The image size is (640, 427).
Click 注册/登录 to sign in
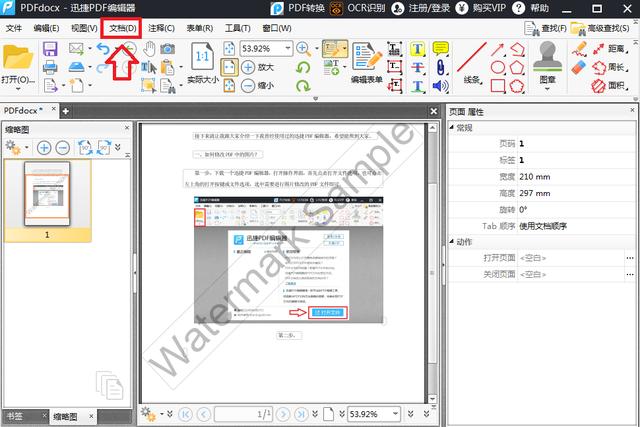point(420,8)
